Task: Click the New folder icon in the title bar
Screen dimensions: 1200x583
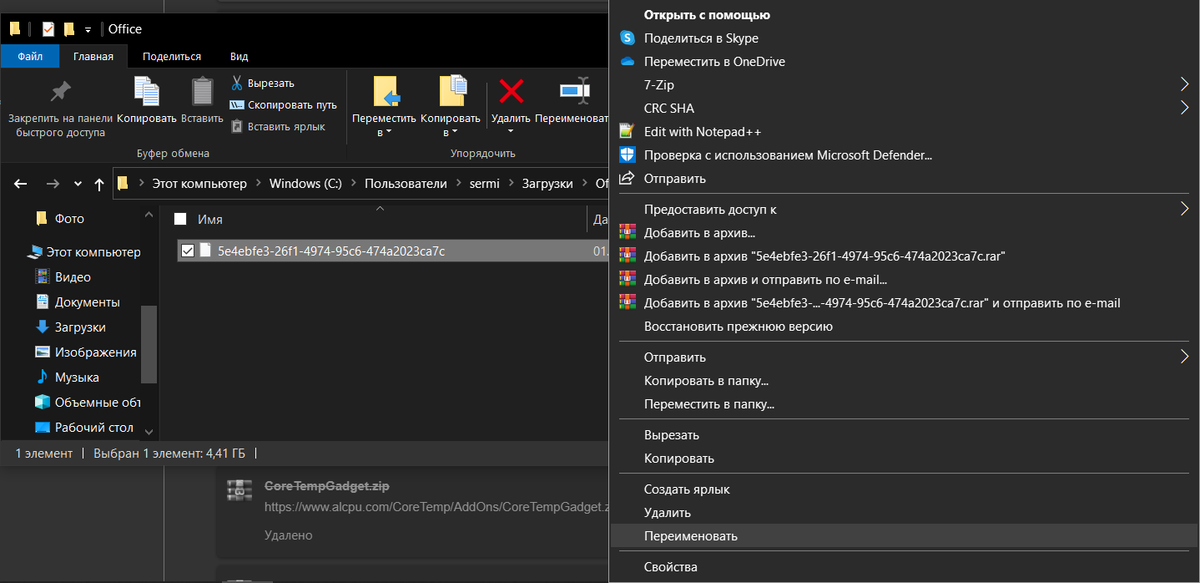Action: (x=70, y=29)
